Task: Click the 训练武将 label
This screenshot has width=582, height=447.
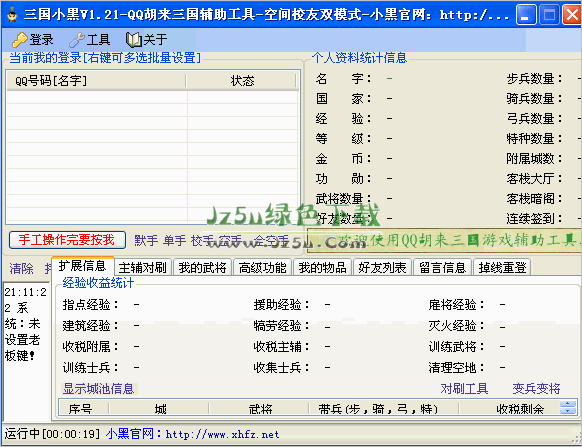Action: point(456,346)
